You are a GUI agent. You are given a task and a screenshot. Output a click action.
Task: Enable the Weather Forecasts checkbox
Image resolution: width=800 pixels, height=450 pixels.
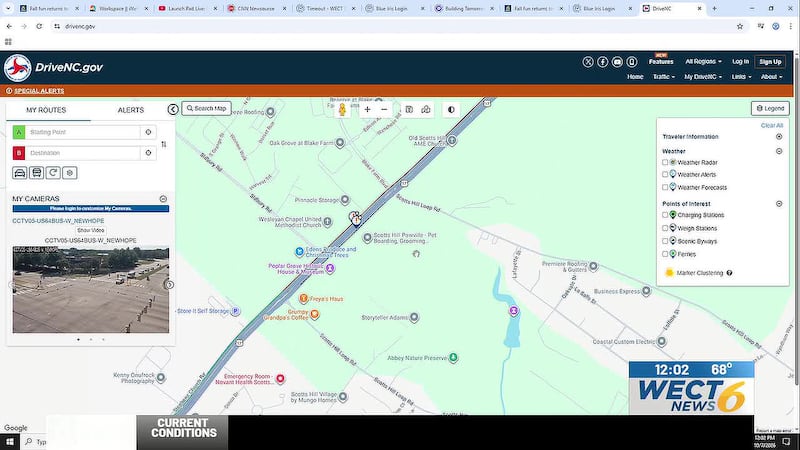click(665, 187)
